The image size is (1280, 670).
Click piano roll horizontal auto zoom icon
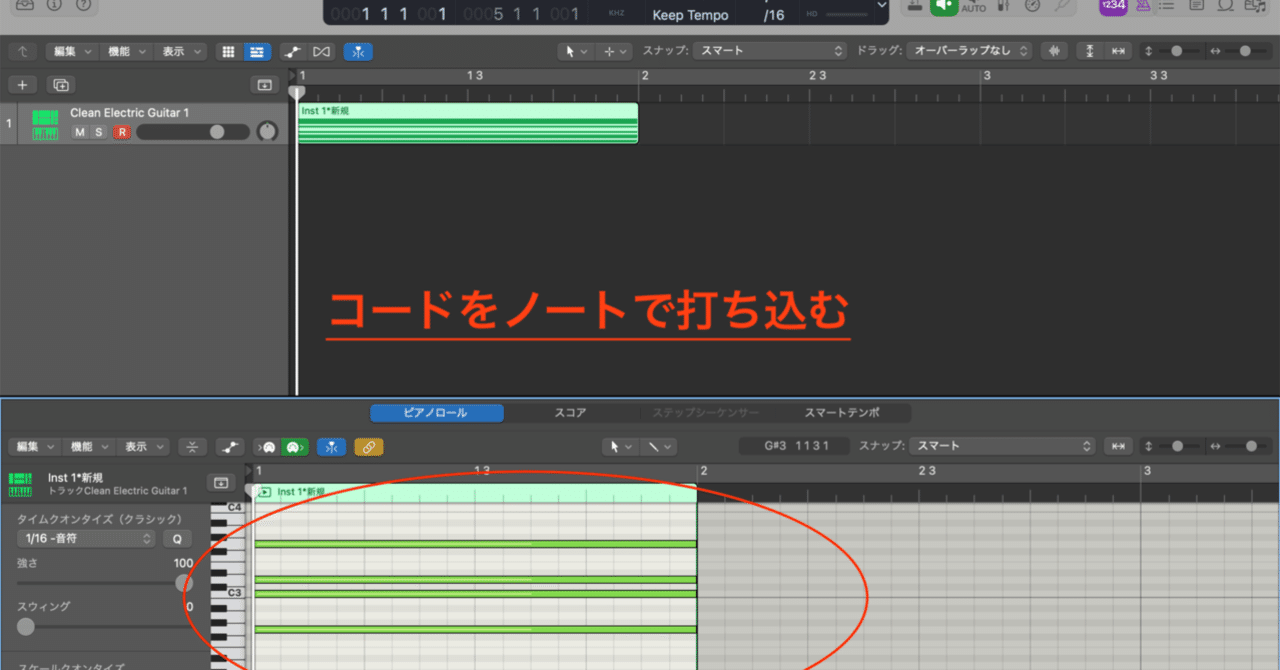pos(1118,447)
